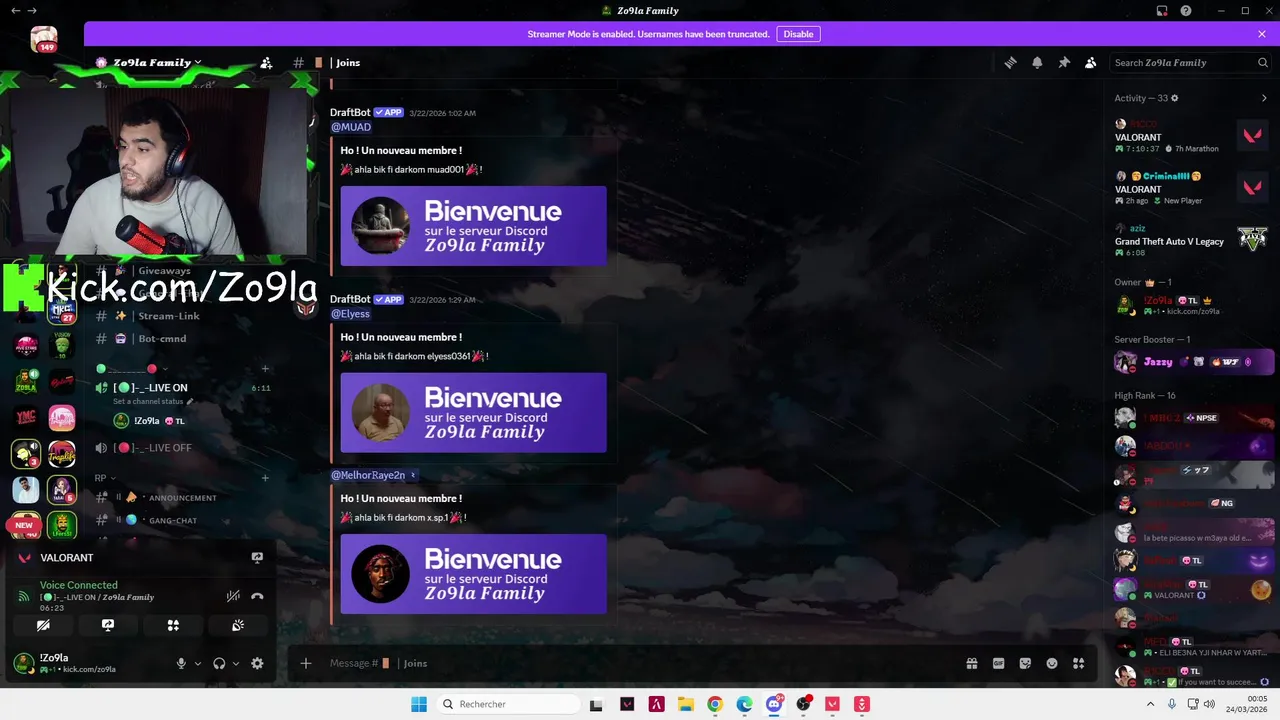
Task: Open the input device dropdown arrow
Action: (197, 663)
